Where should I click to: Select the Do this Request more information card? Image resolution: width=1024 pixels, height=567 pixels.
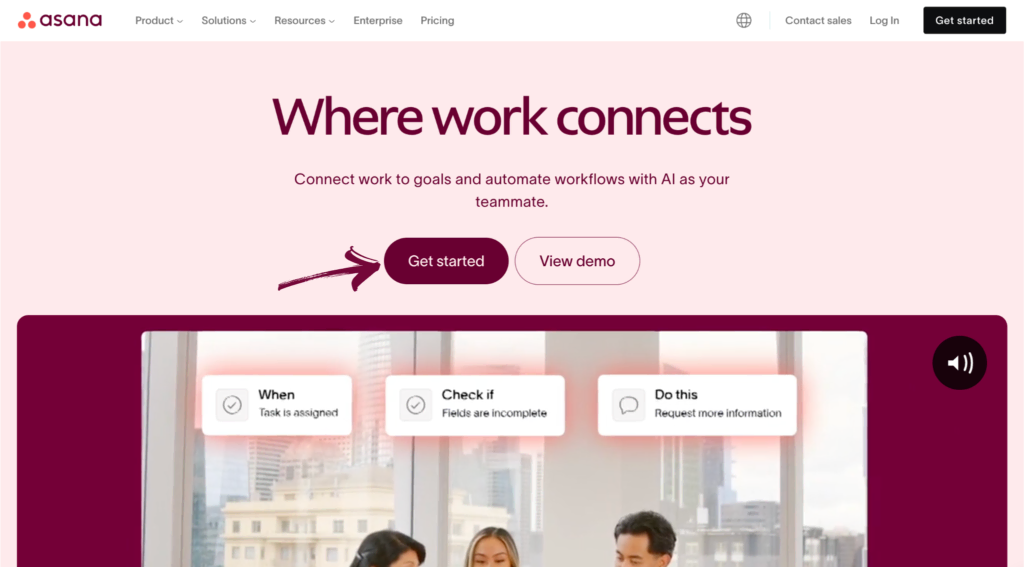[697, 405]
